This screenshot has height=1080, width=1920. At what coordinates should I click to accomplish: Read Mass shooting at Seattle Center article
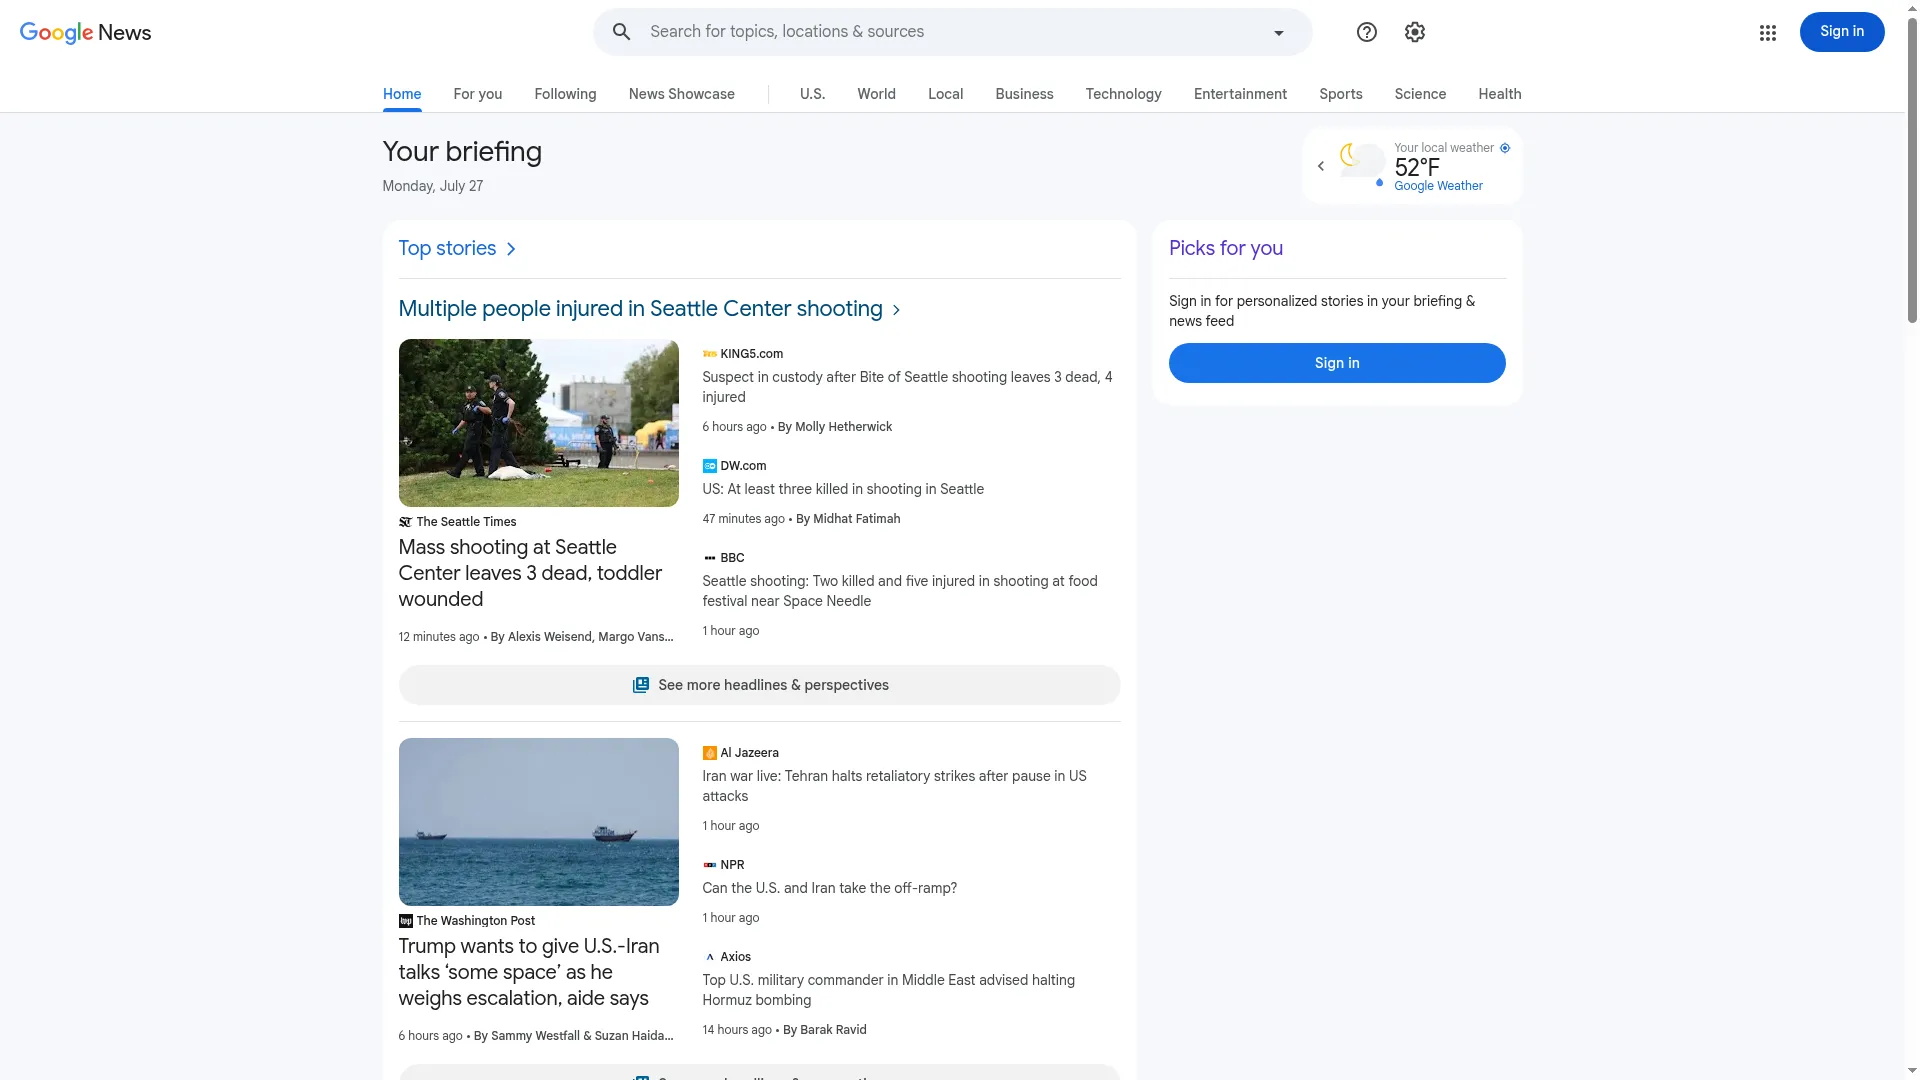530,573
